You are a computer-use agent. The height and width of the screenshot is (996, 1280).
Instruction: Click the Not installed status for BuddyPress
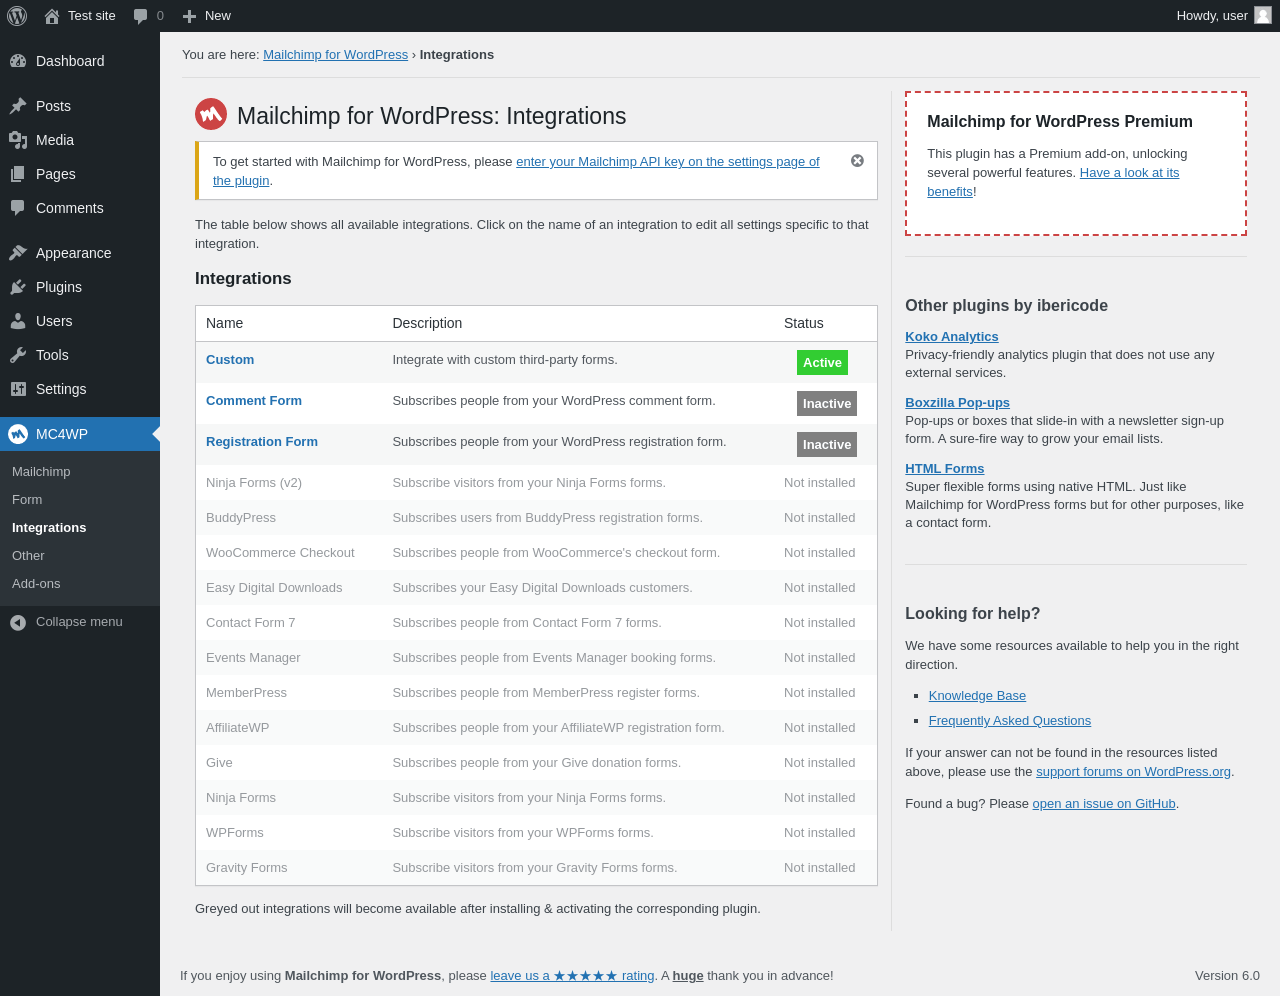pyautogui.click(x=820, y=518)
